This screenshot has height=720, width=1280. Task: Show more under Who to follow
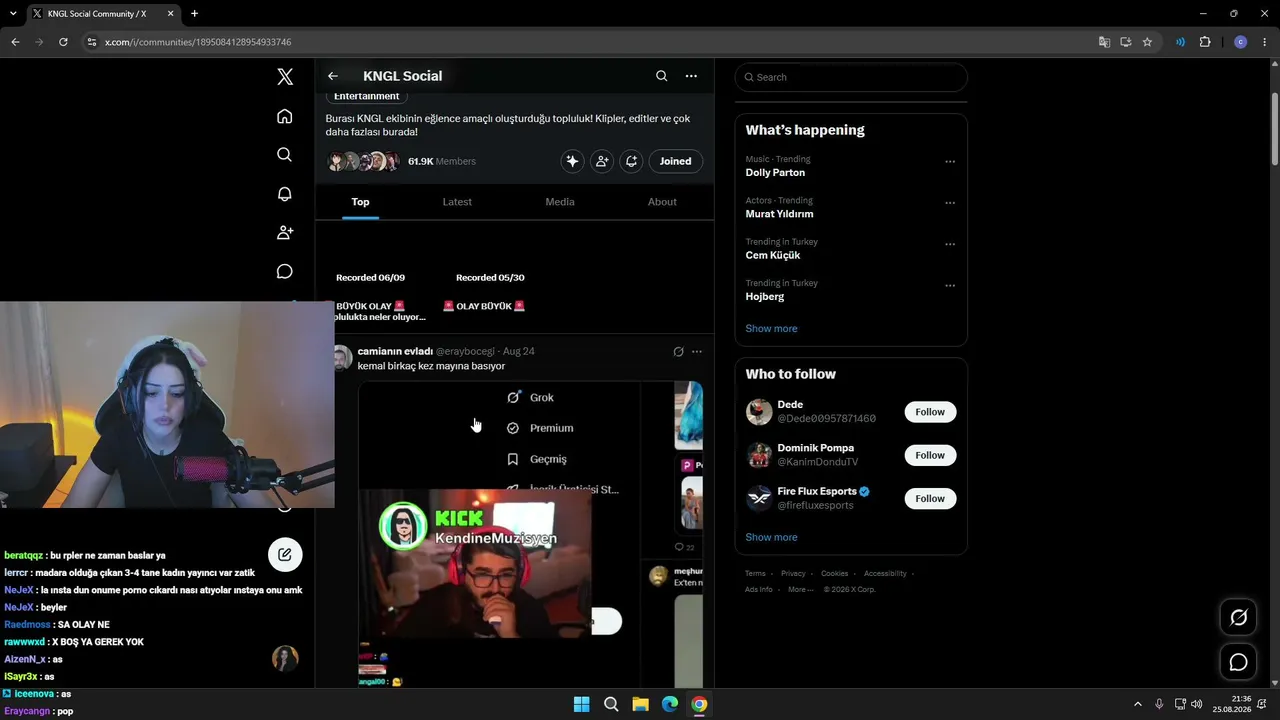point(771,537)
